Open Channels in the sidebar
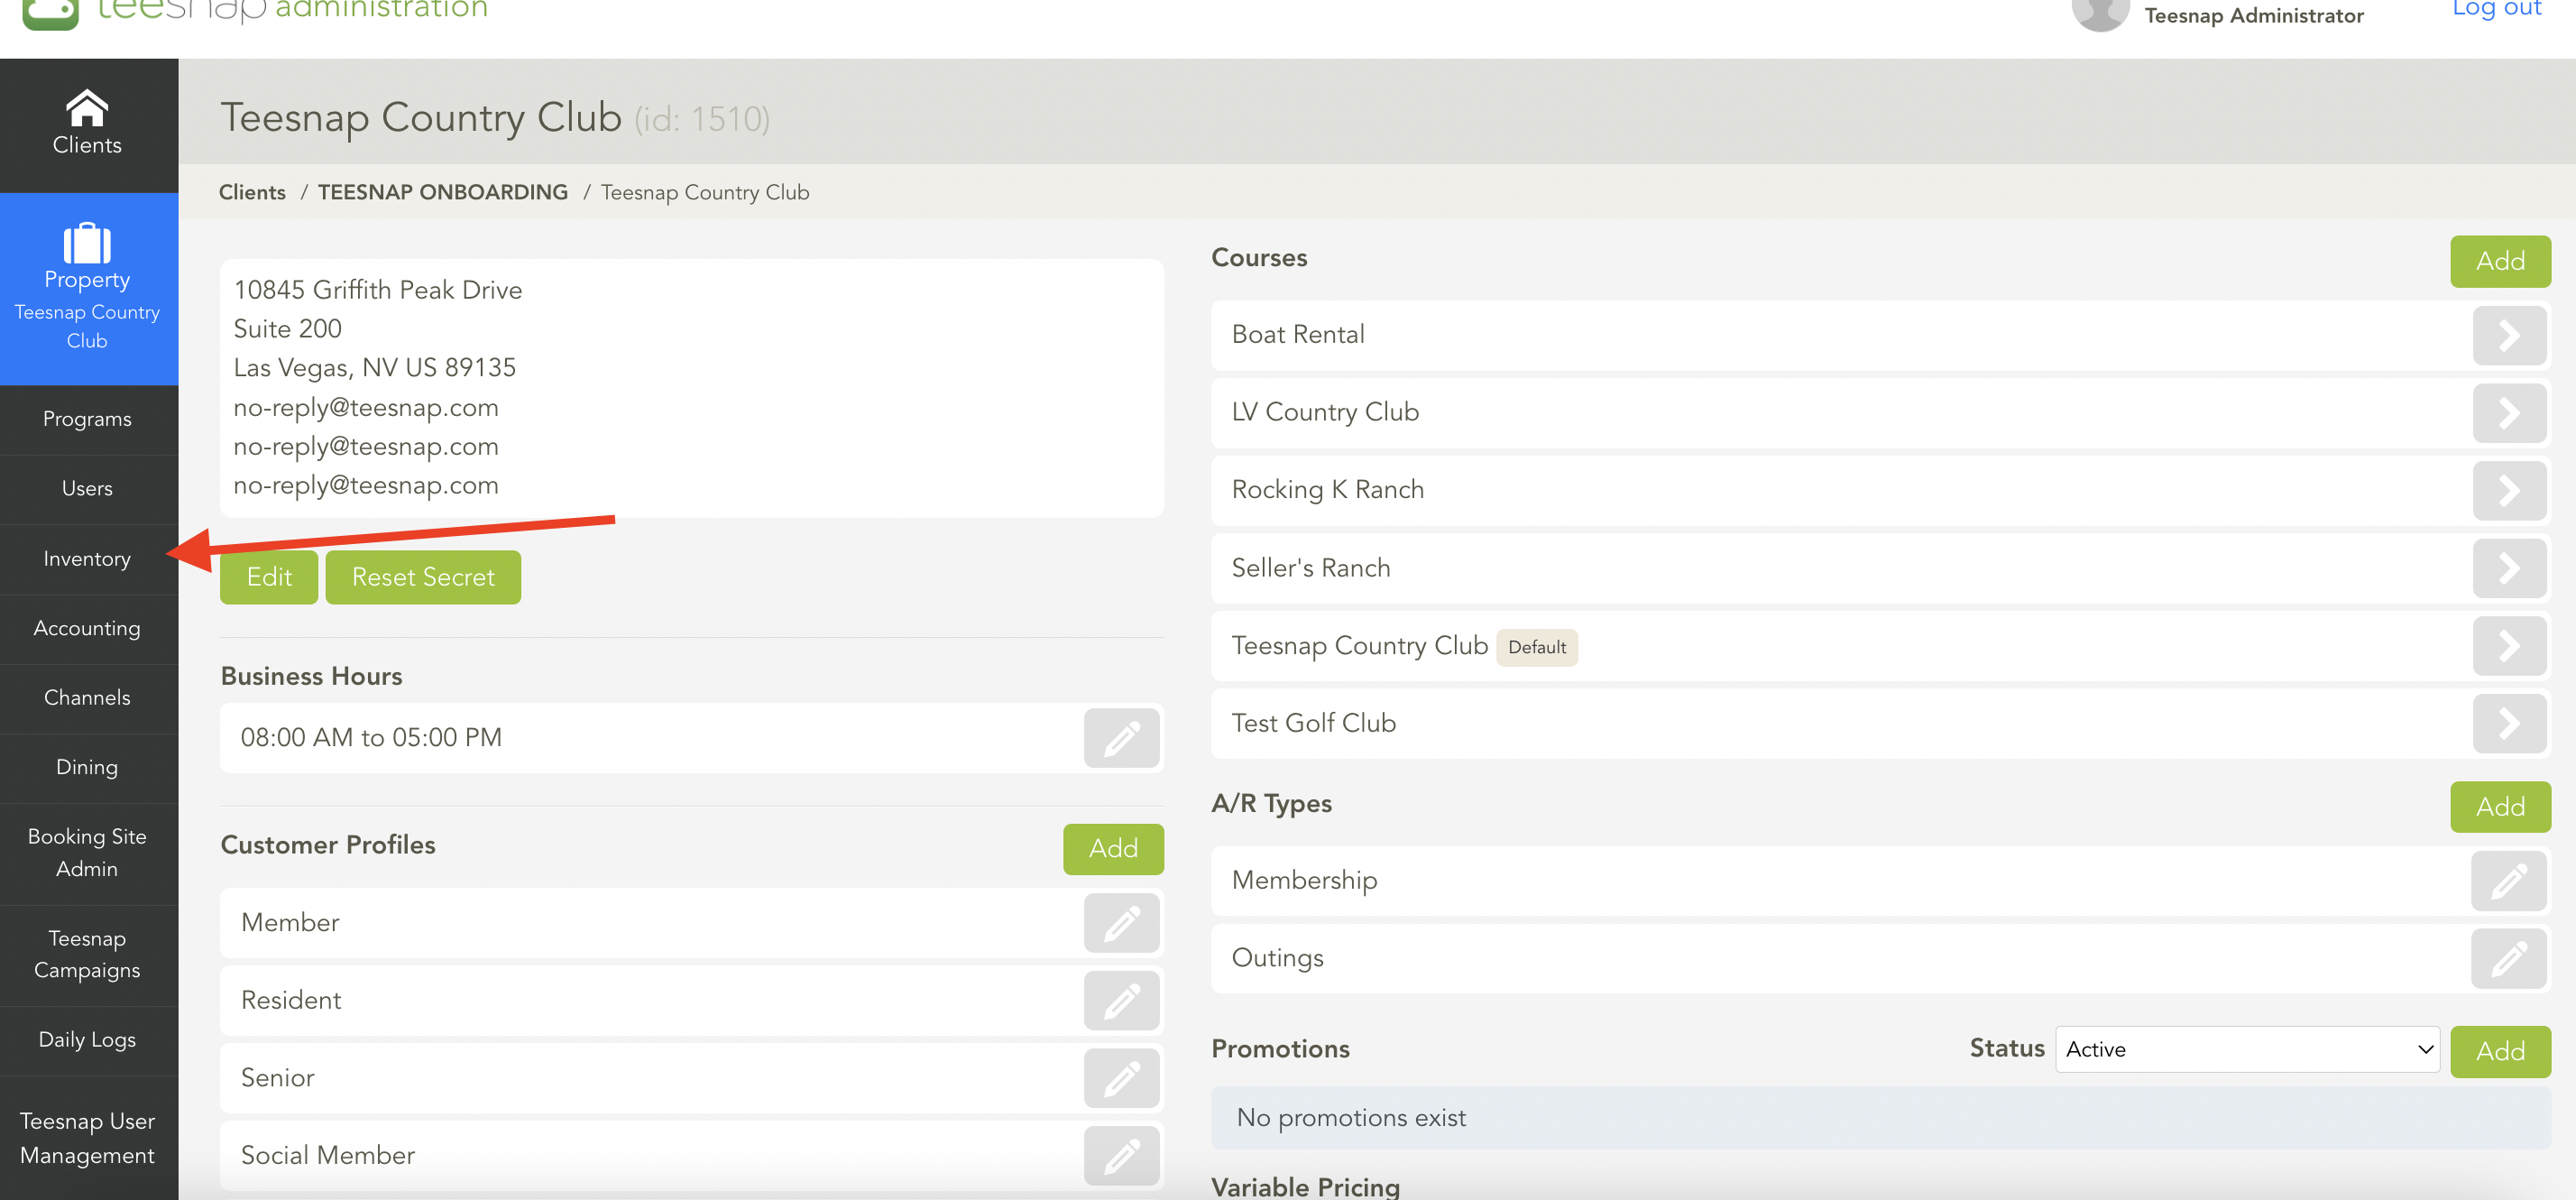This screenshot has width=2576, height=1200. (x=87, y=697)
